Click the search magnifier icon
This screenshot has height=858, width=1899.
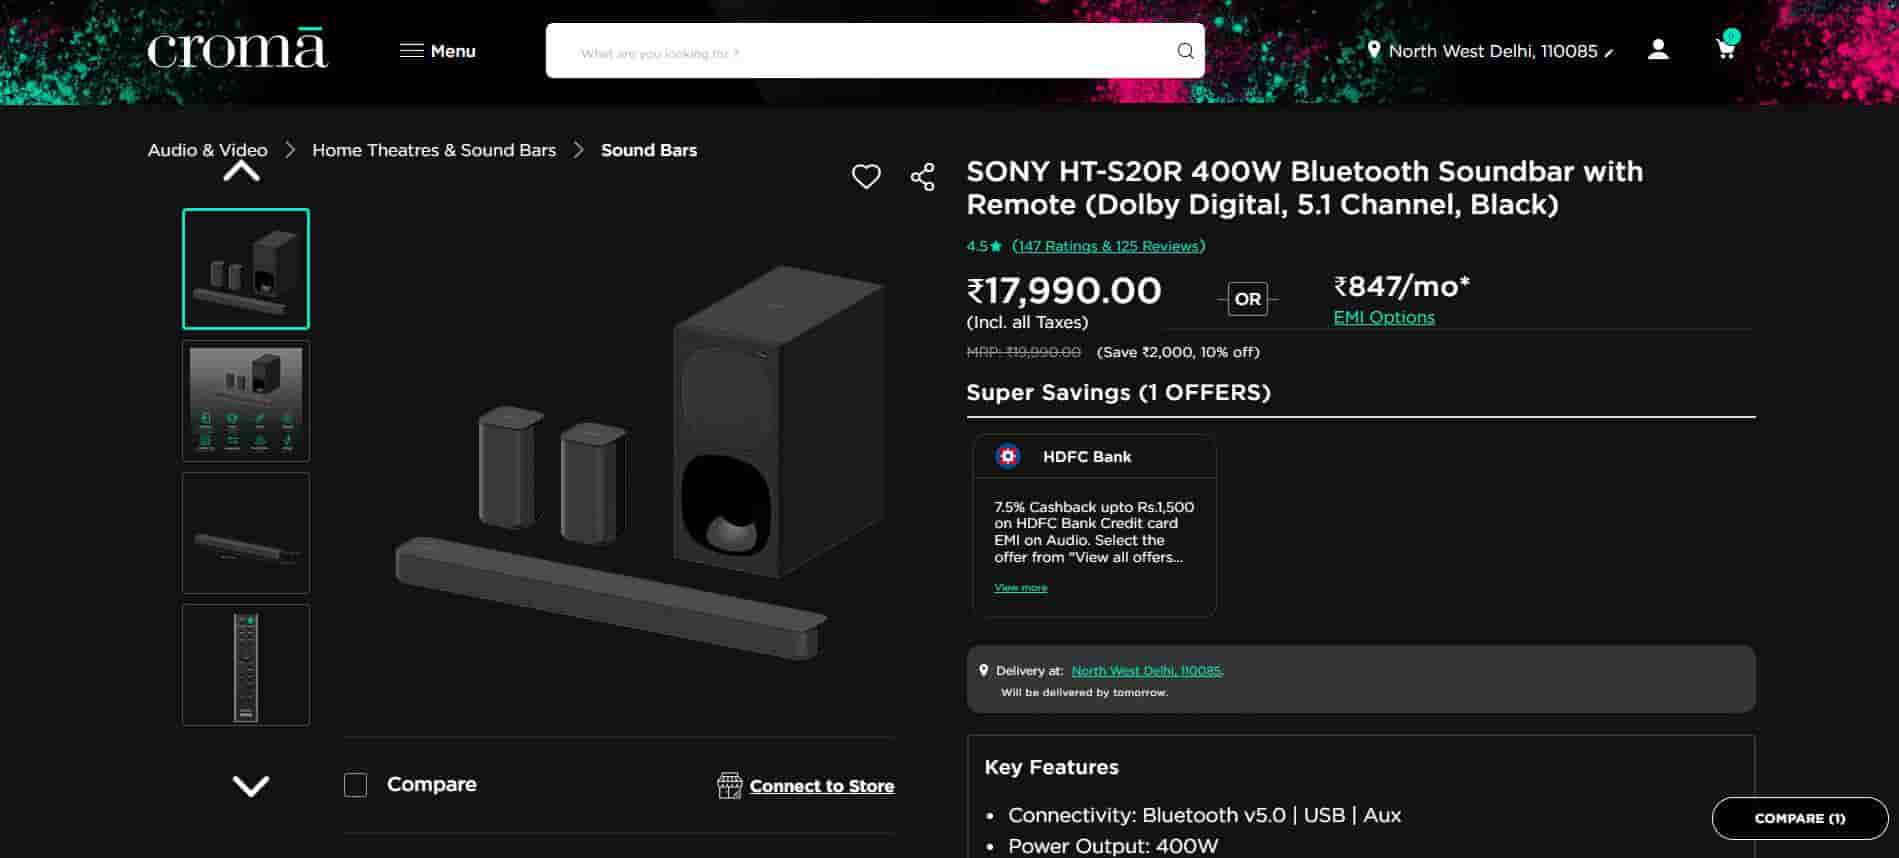coord(1185,51)
